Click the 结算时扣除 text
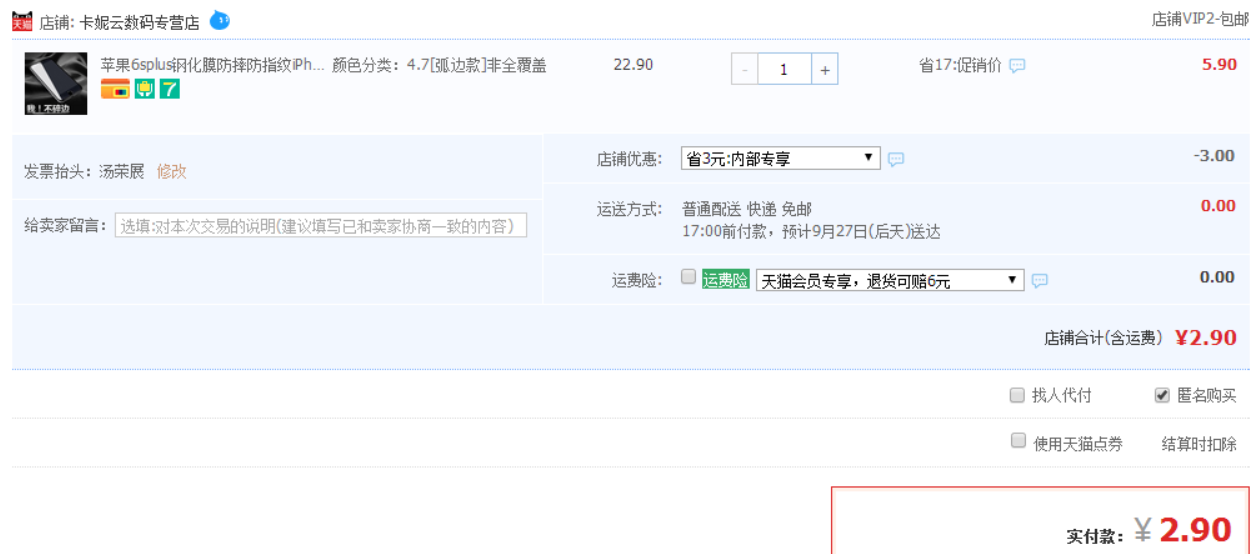Image resolution: width=1256 pixels, height=554 pixels. tap(1199, 444)
